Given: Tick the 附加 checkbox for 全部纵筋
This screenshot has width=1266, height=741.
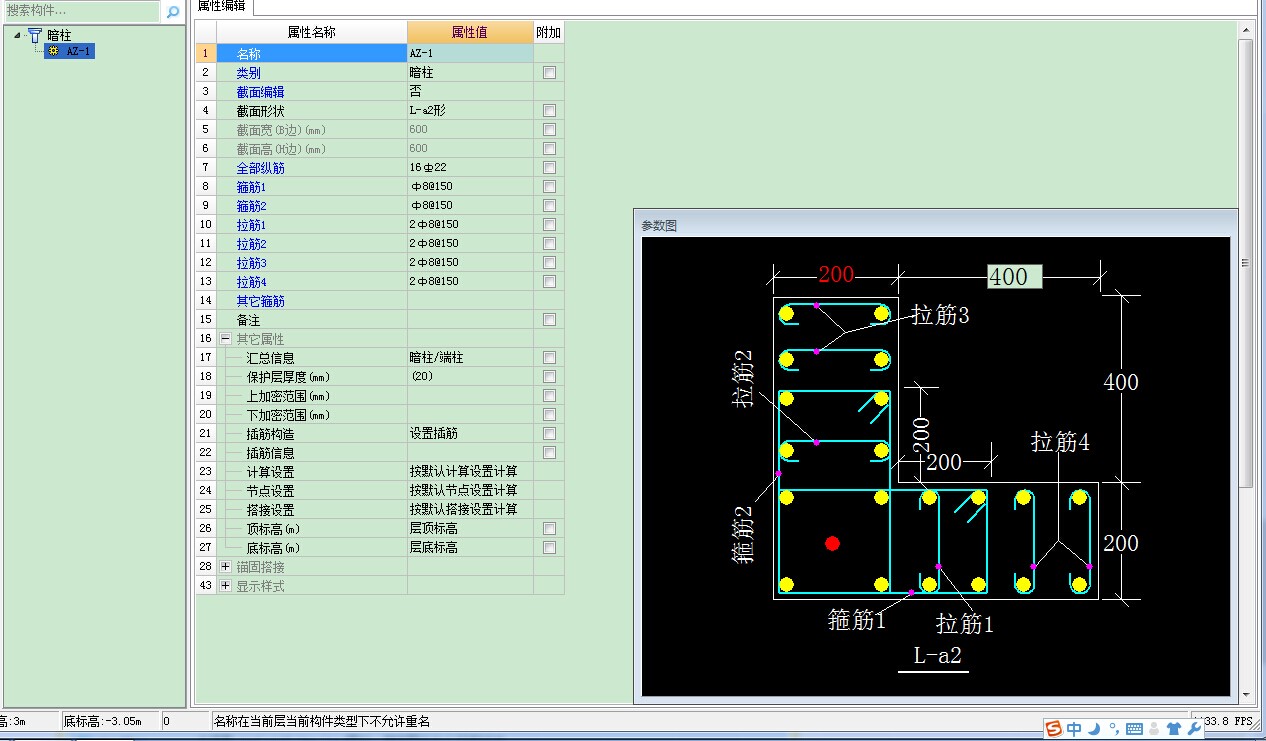Looking at the screenshot, I should [x=549, y=168].
